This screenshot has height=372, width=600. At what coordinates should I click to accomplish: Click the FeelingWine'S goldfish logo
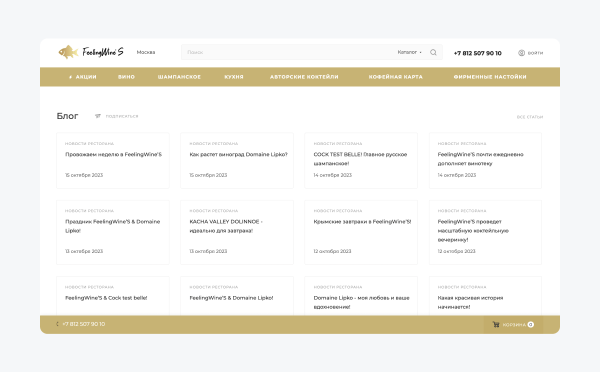pyautogui.click(x=91, y=52)
